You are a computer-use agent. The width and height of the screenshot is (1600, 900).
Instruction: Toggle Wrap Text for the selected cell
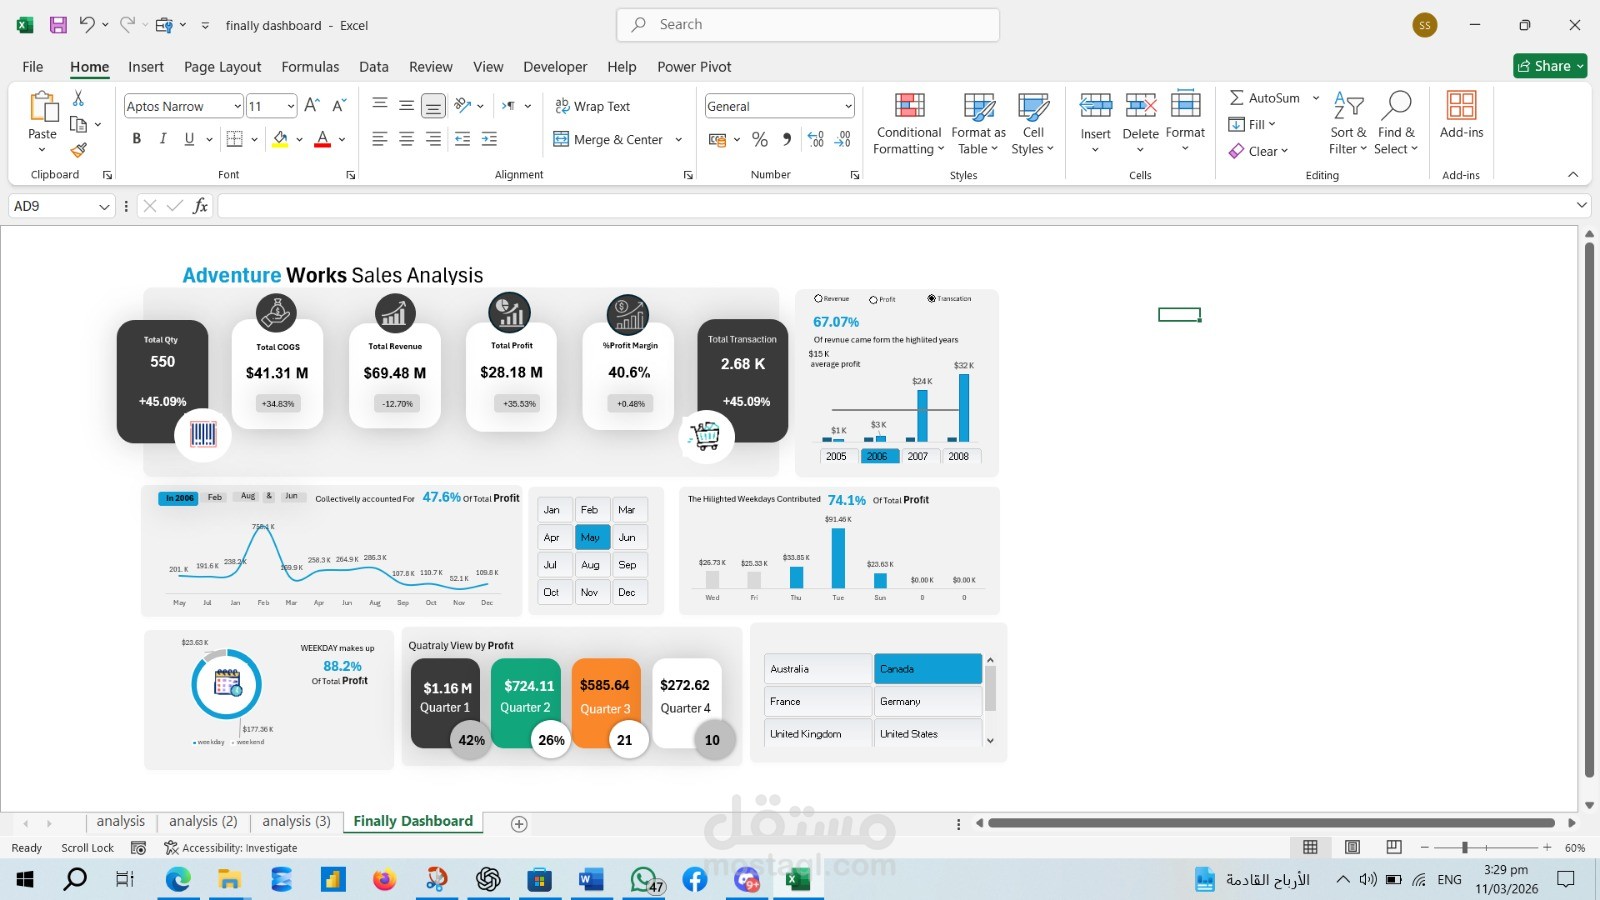click(593, 105)
